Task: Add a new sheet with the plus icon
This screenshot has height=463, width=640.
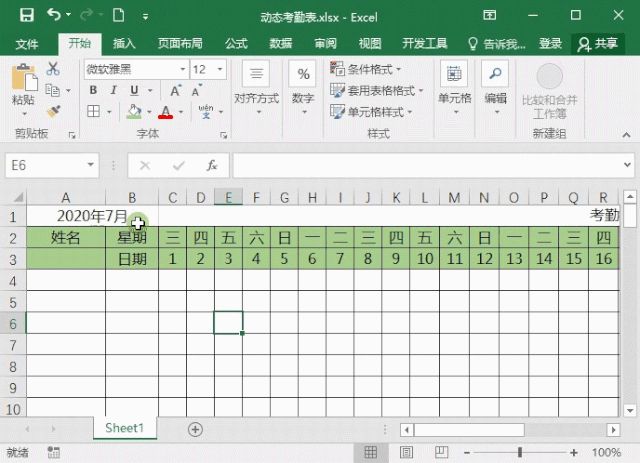Action: point(196,429)
